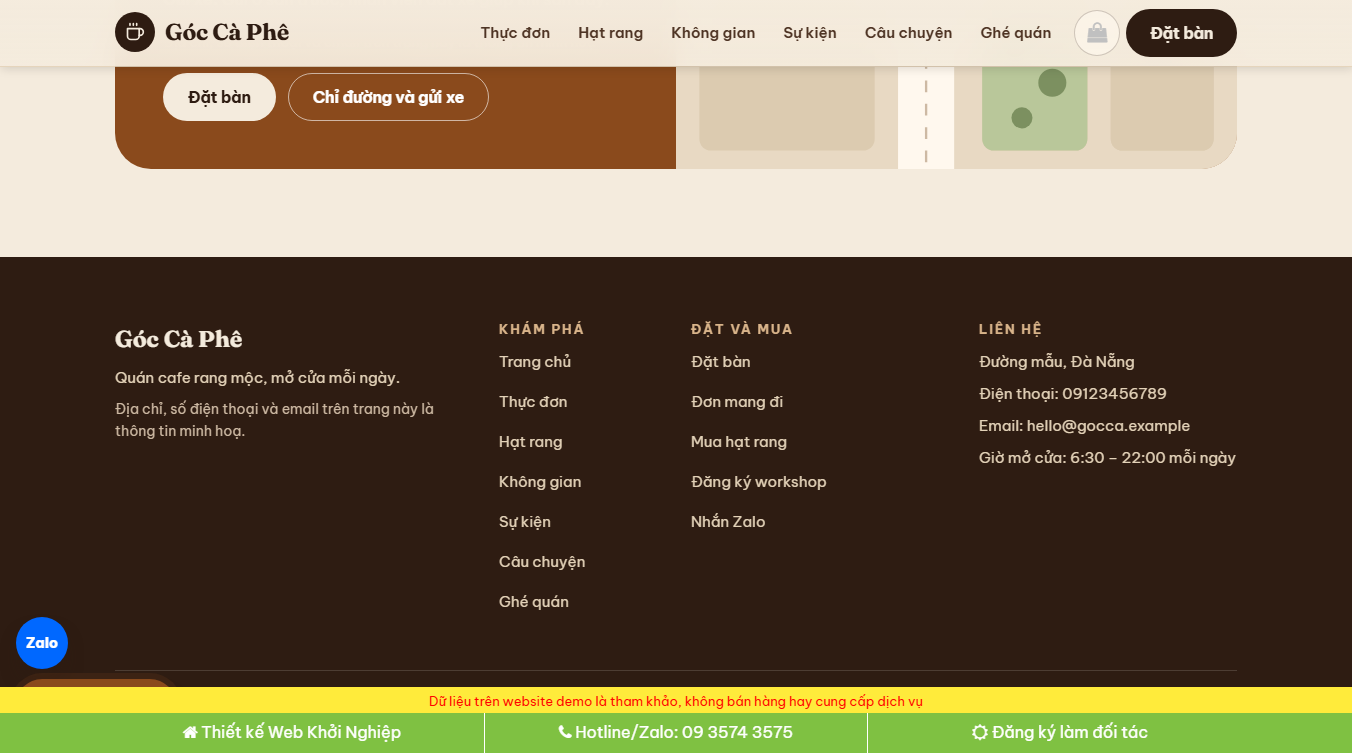The width and height of the screenshot is (1352, 753).
Task: Open Không gian link in the footer
Action: [x=540, y=482]
